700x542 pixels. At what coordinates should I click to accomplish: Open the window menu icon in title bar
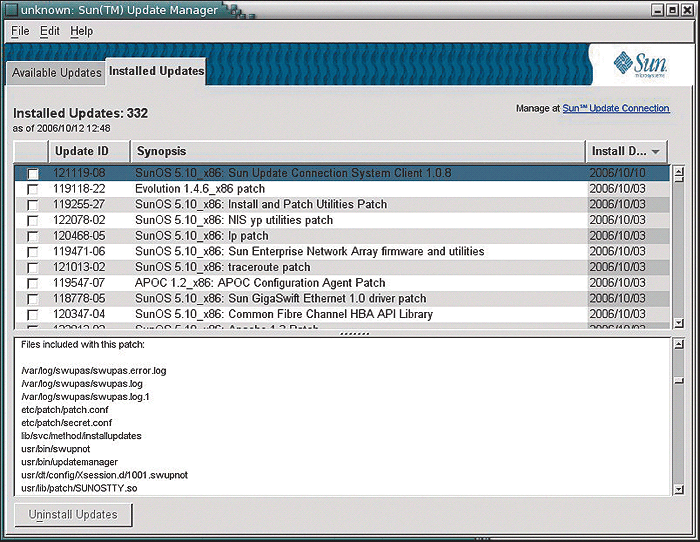pyautogui.click(x=12, y=10)
